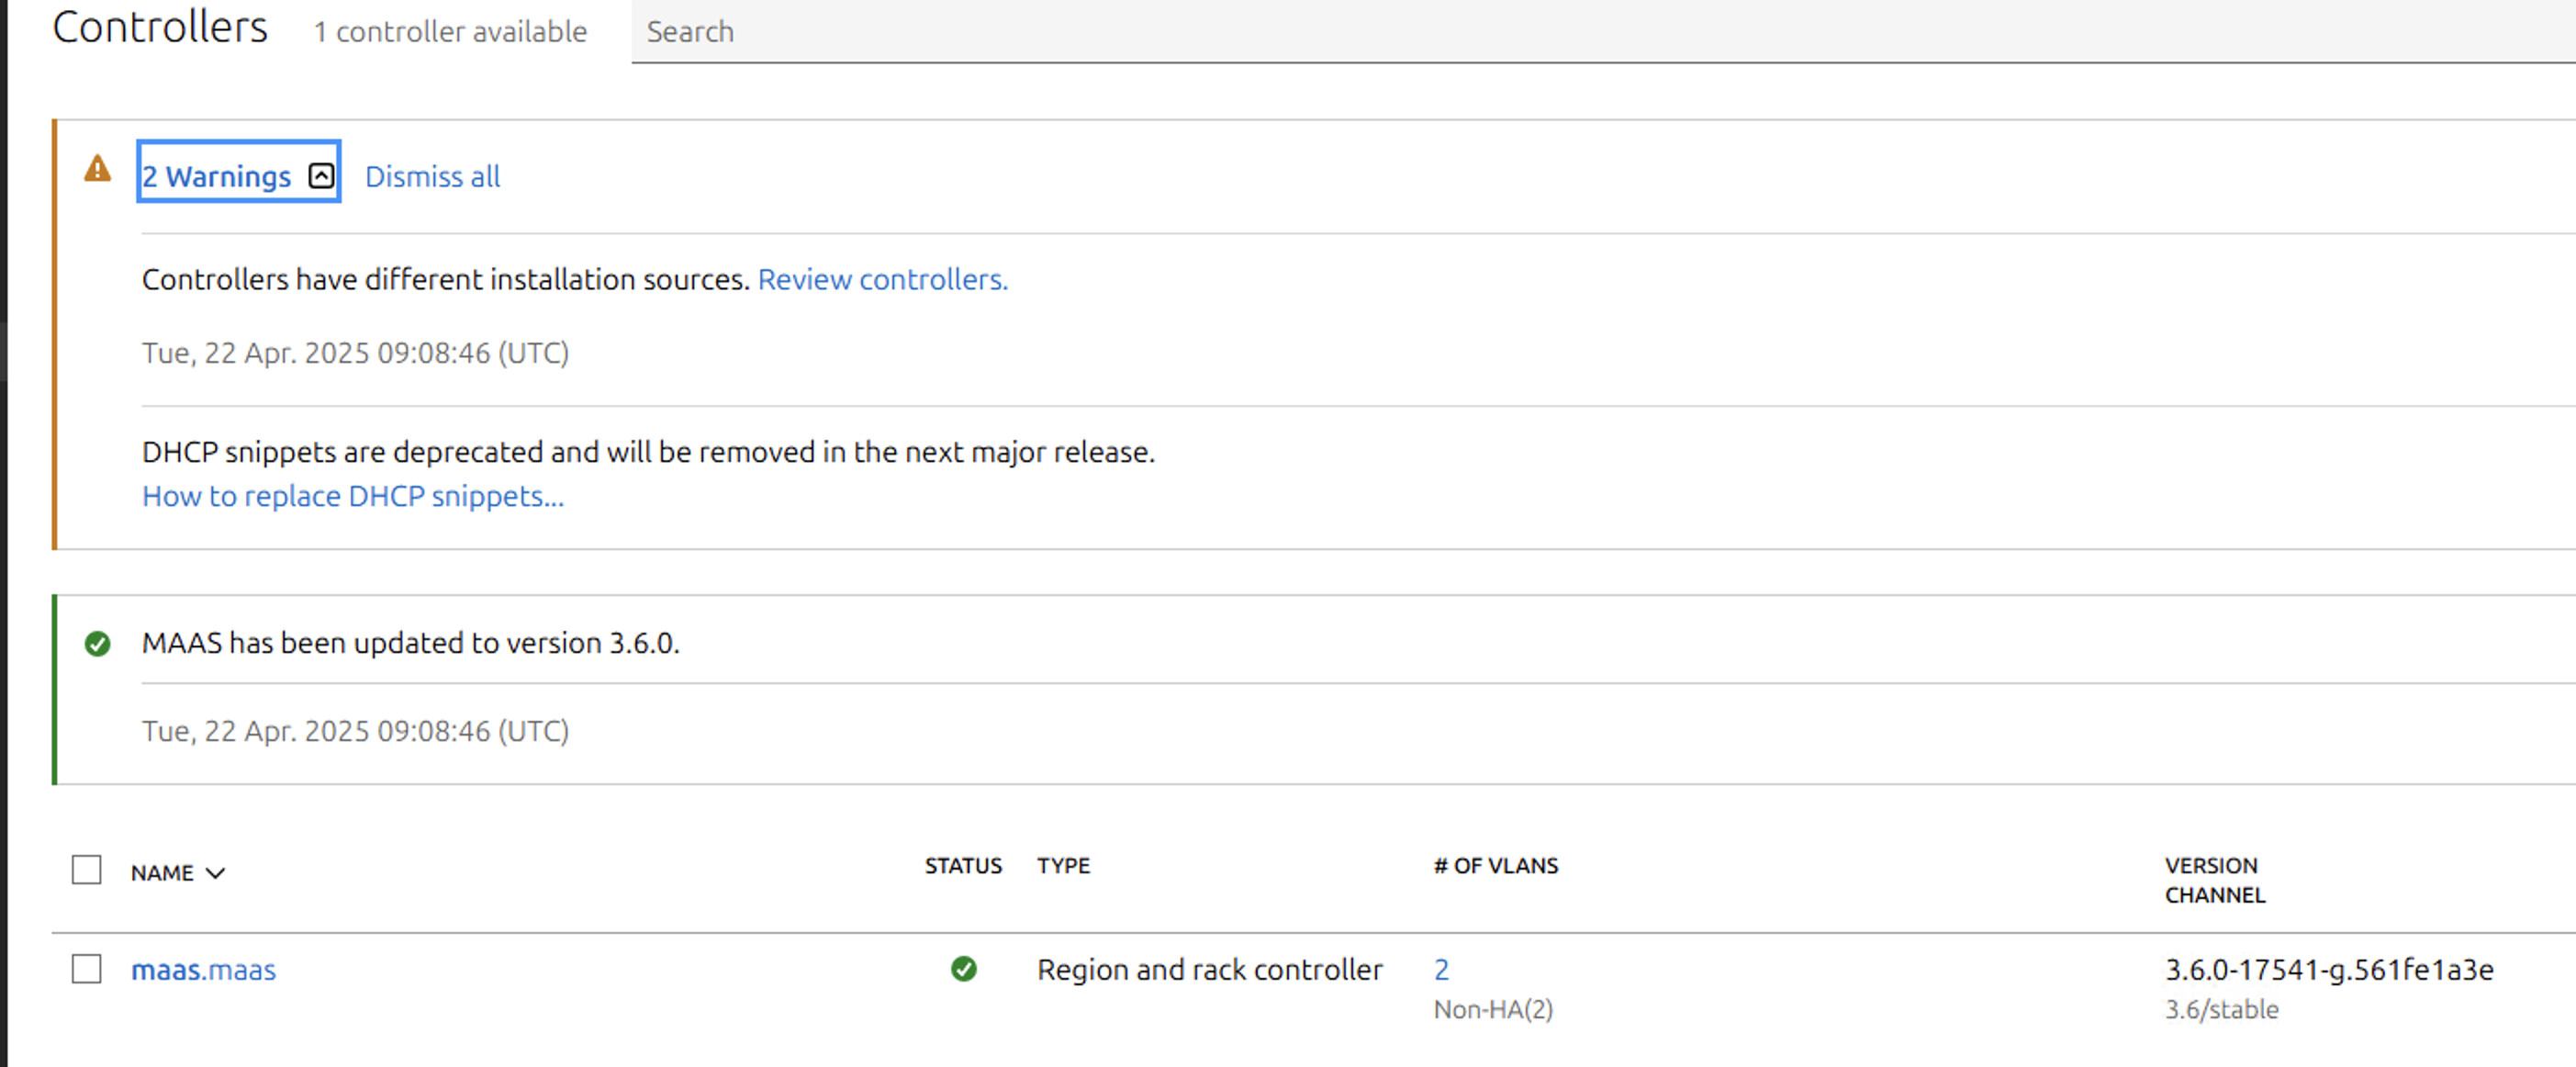This screenshot has width=2576, height=1067.
Task: Open the VLAN count link 2
Action: [1441, 969]
